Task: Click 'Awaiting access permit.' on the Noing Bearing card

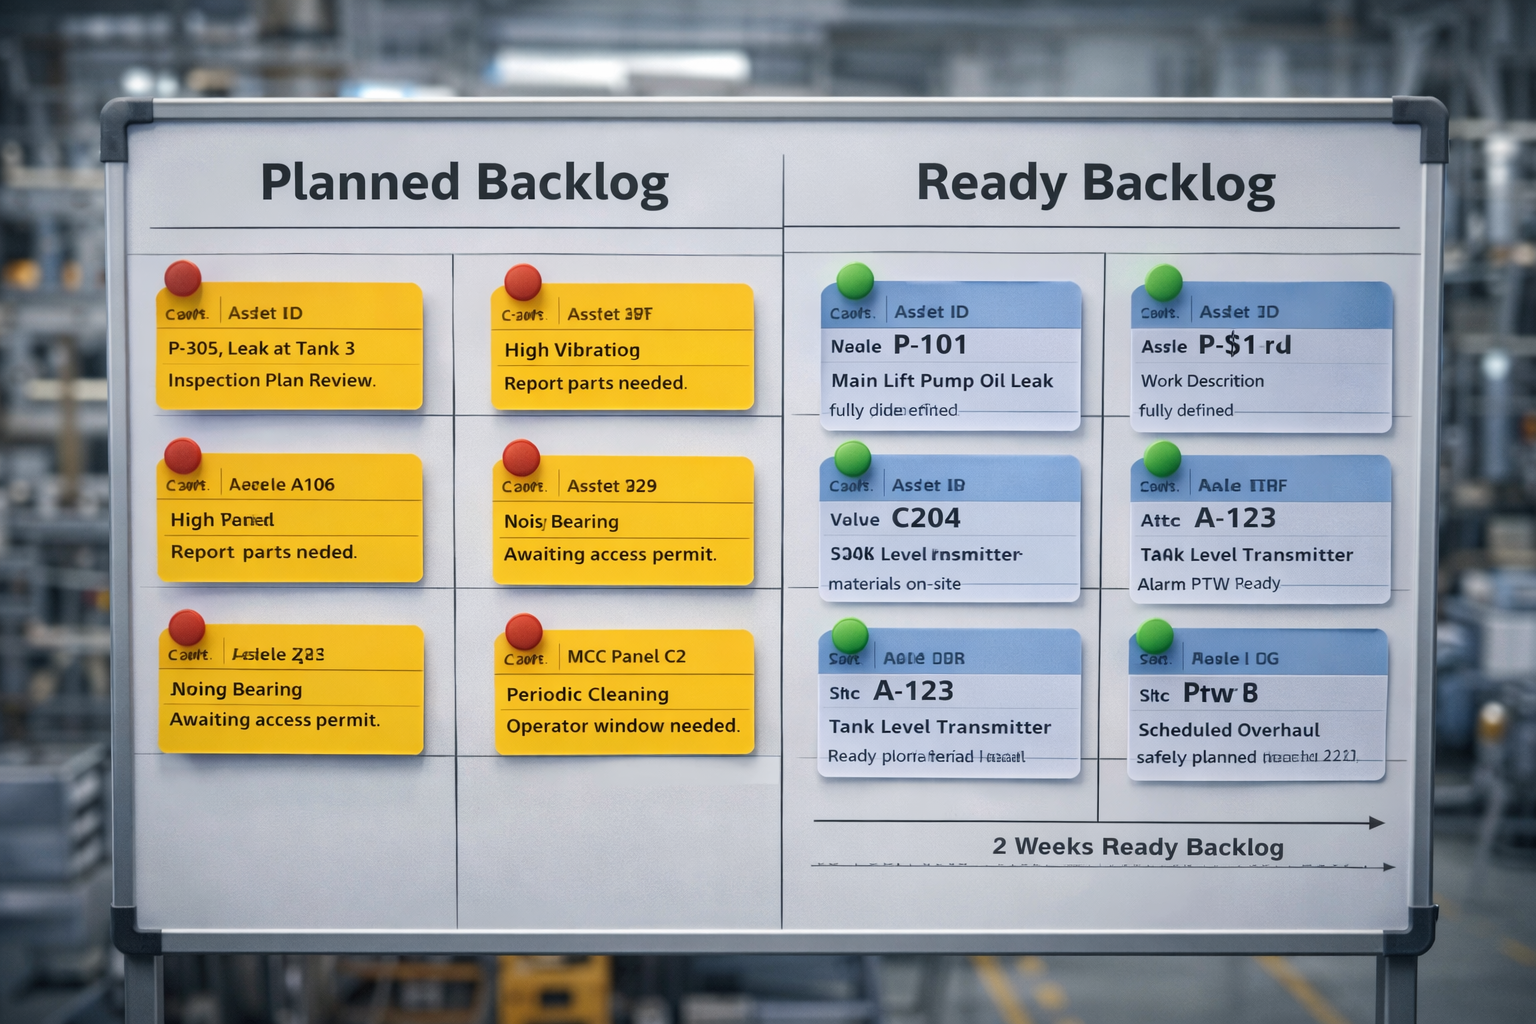Action: coord(275,720)
